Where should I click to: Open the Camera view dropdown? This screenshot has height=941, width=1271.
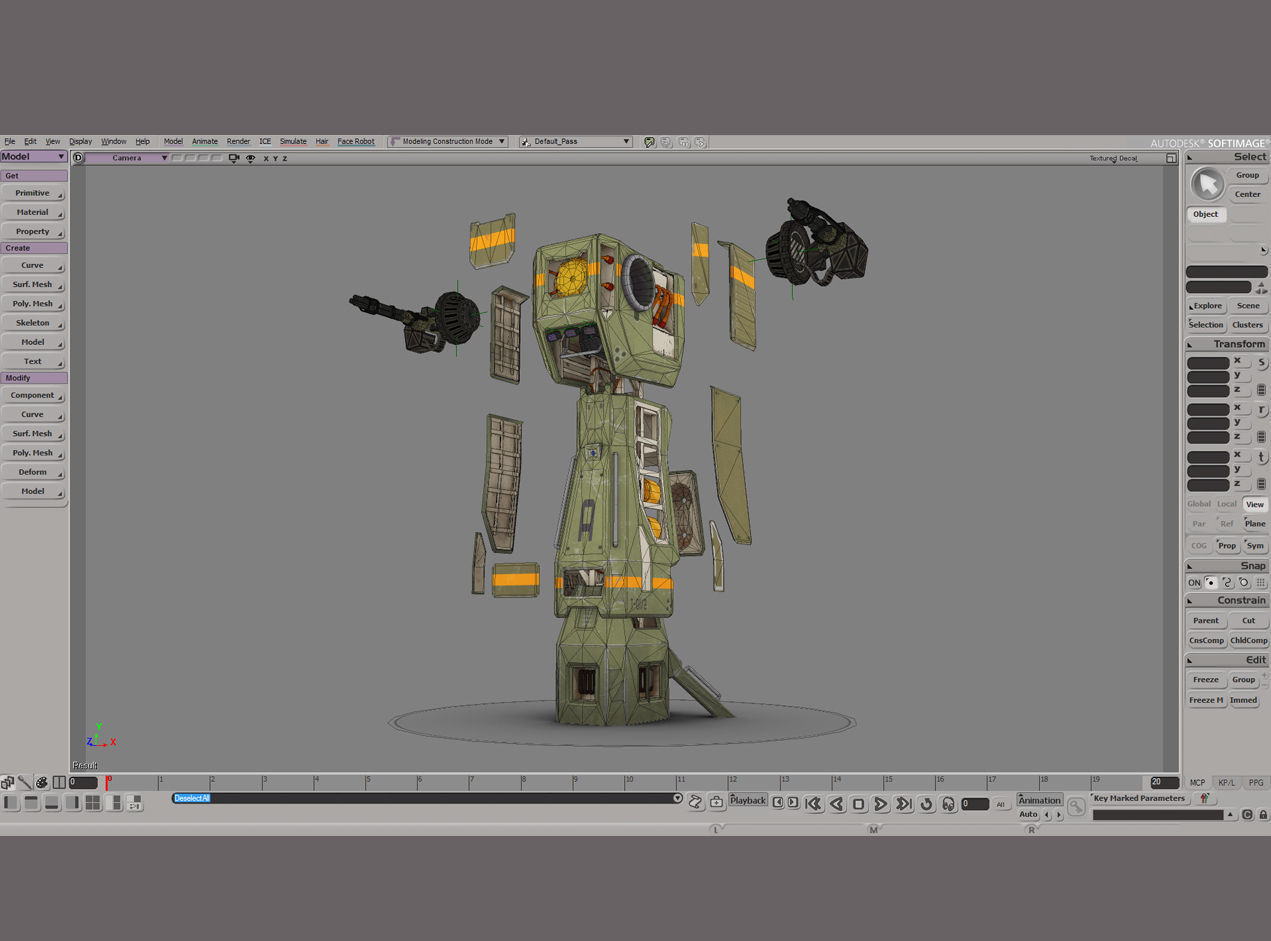(x=127, y=158)
